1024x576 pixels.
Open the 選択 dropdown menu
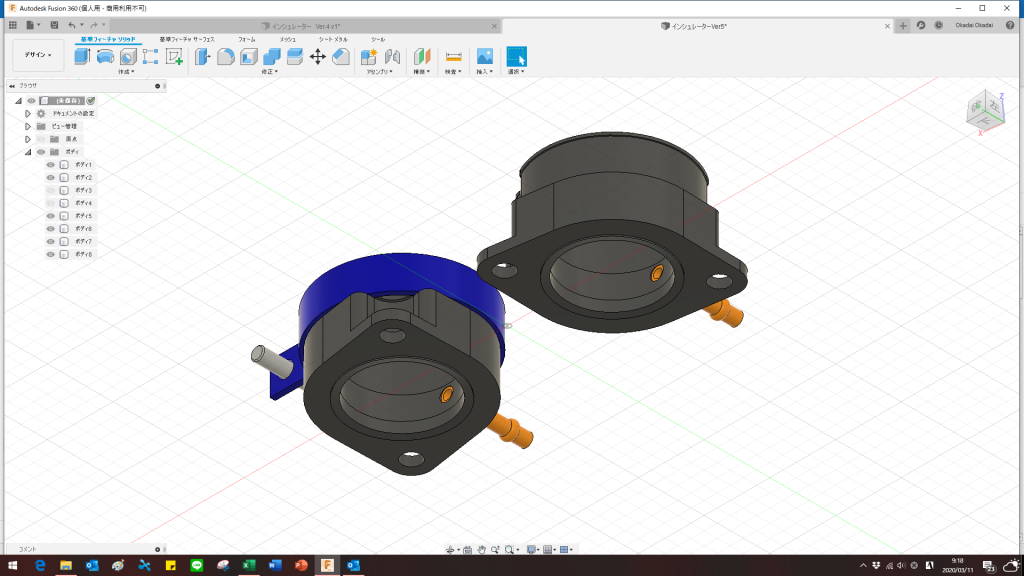[x=517, y=72]
